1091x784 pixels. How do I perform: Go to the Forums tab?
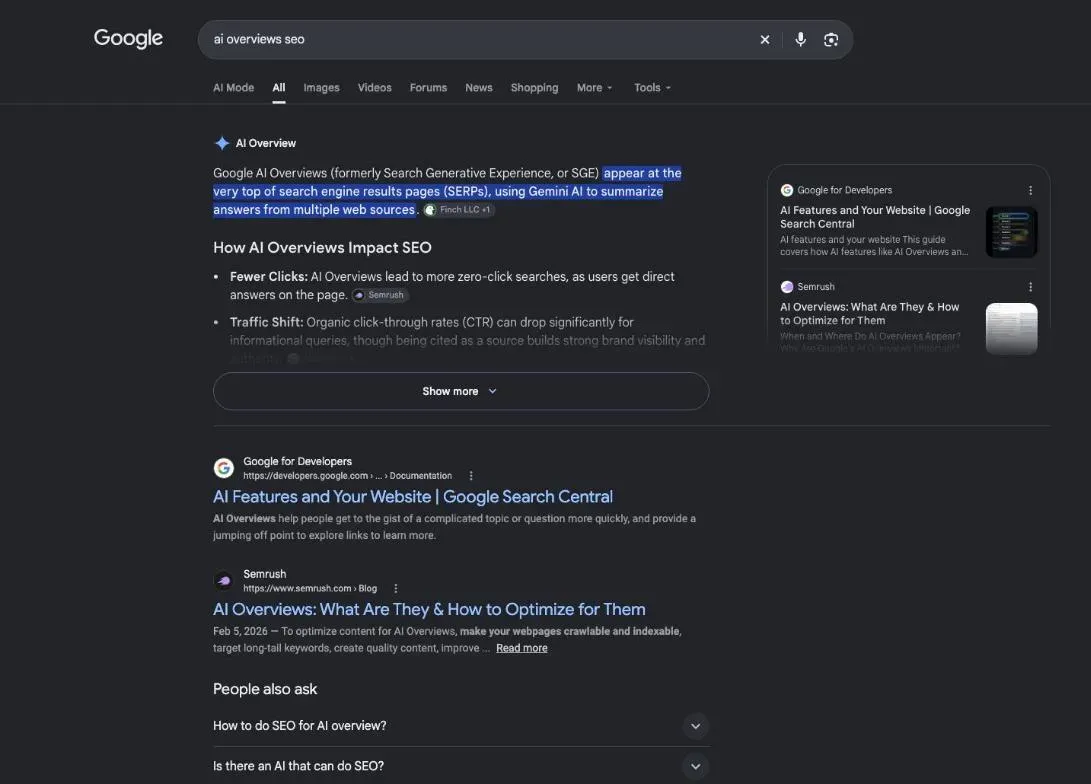coord(428,88)
